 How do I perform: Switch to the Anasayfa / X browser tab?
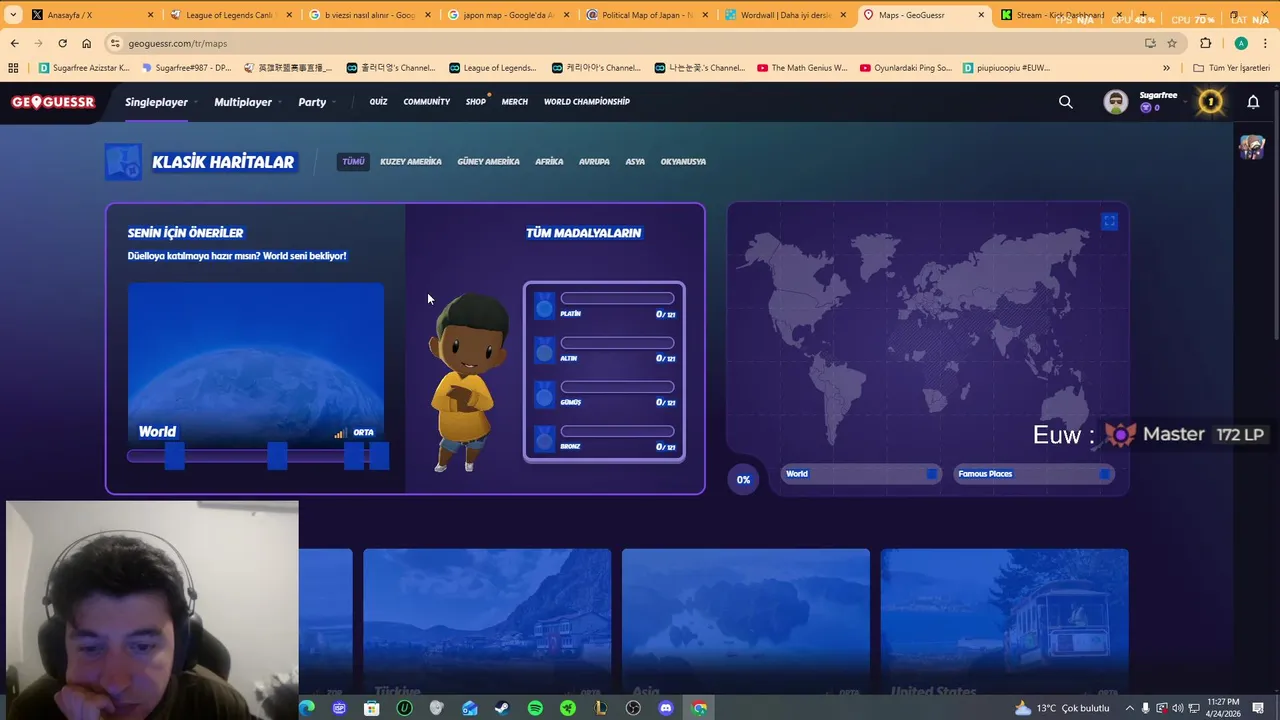[x=92, y=15]
